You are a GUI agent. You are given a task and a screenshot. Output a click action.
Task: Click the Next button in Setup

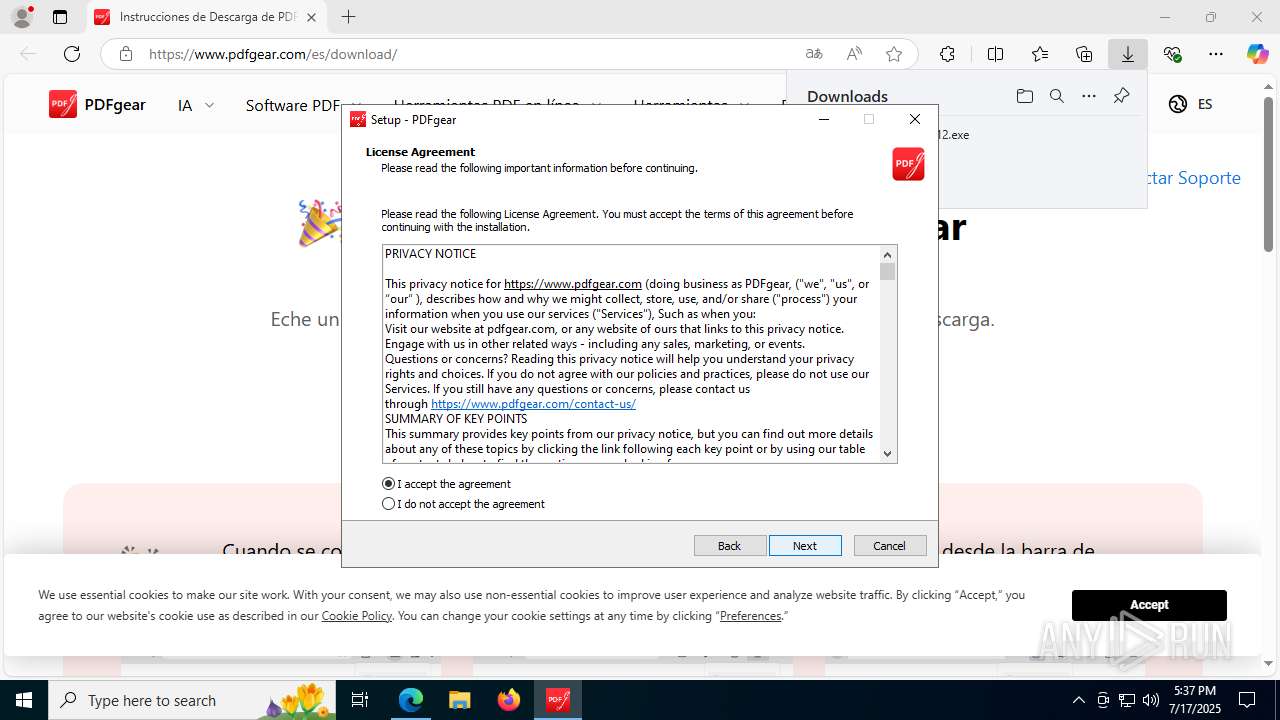coord(805,545)
